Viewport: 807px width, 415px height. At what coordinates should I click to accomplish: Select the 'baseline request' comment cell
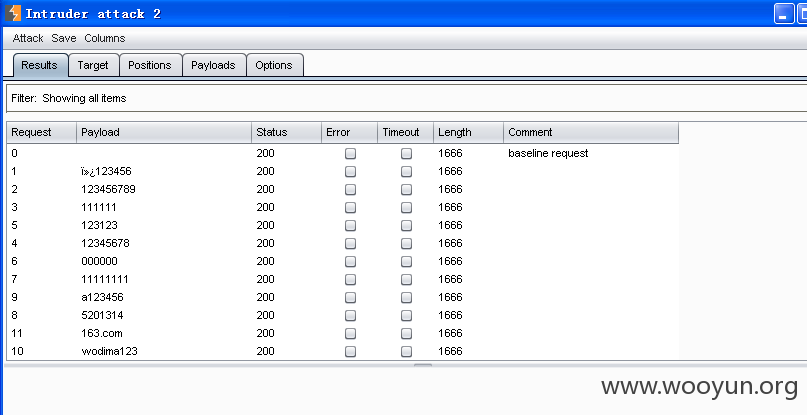pos(548,153)
